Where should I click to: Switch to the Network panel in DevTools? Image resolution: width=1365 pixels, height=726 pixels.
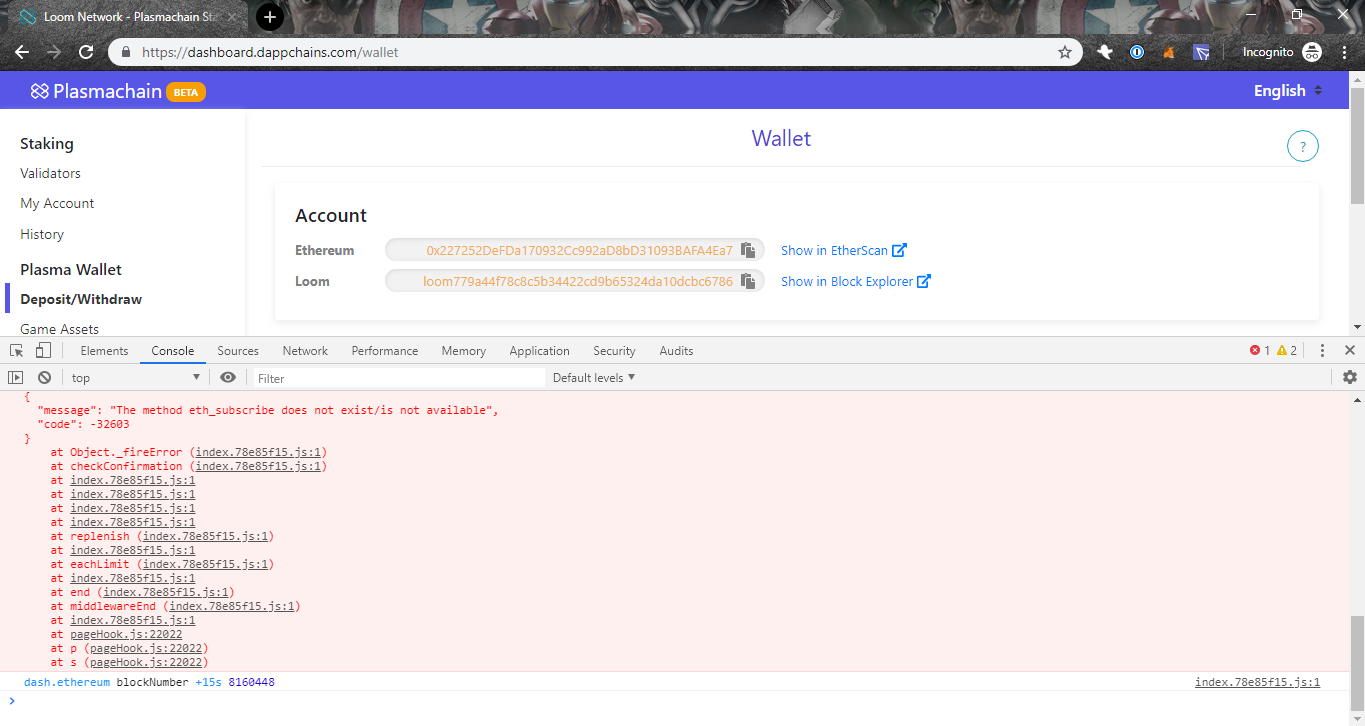pos(304,350)
